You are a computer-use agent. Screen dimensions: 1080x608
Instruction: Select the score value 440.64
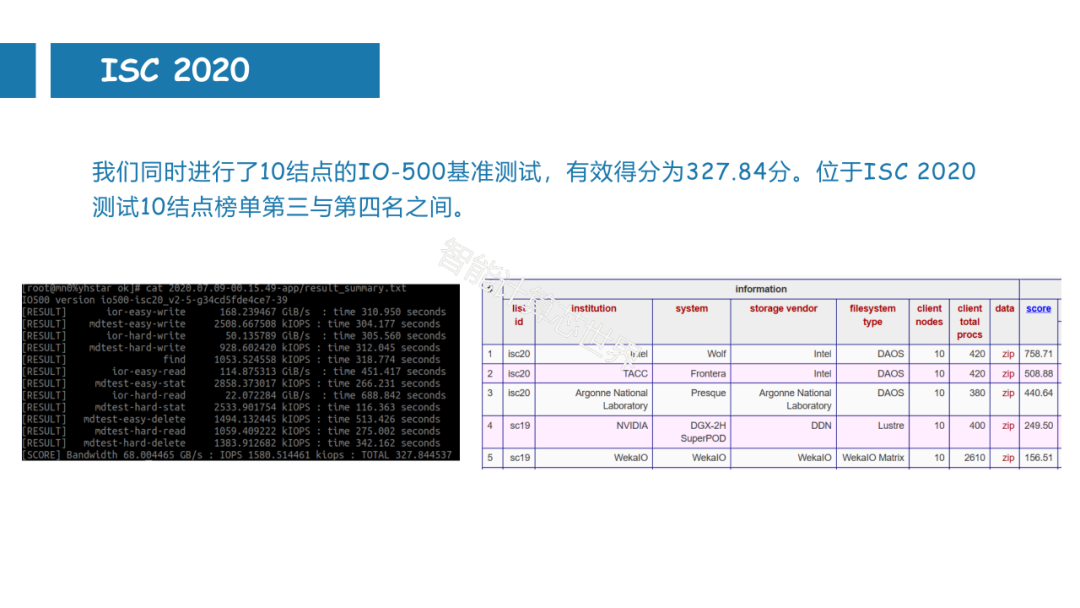(1038, 393)
